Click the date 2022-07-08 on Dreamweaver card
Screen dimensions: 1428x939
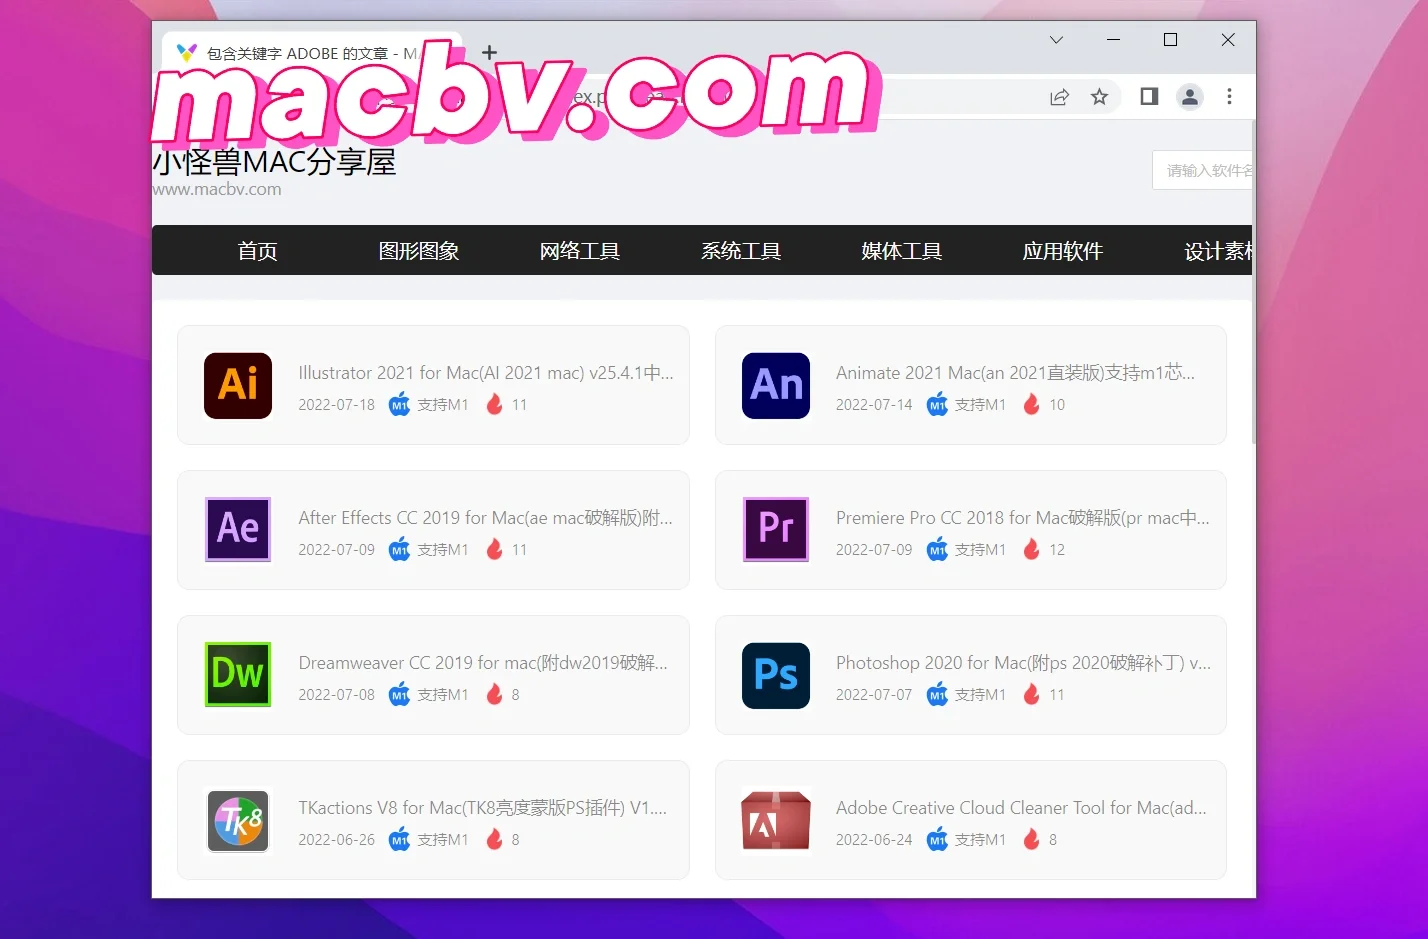click(x=337, y=695)
